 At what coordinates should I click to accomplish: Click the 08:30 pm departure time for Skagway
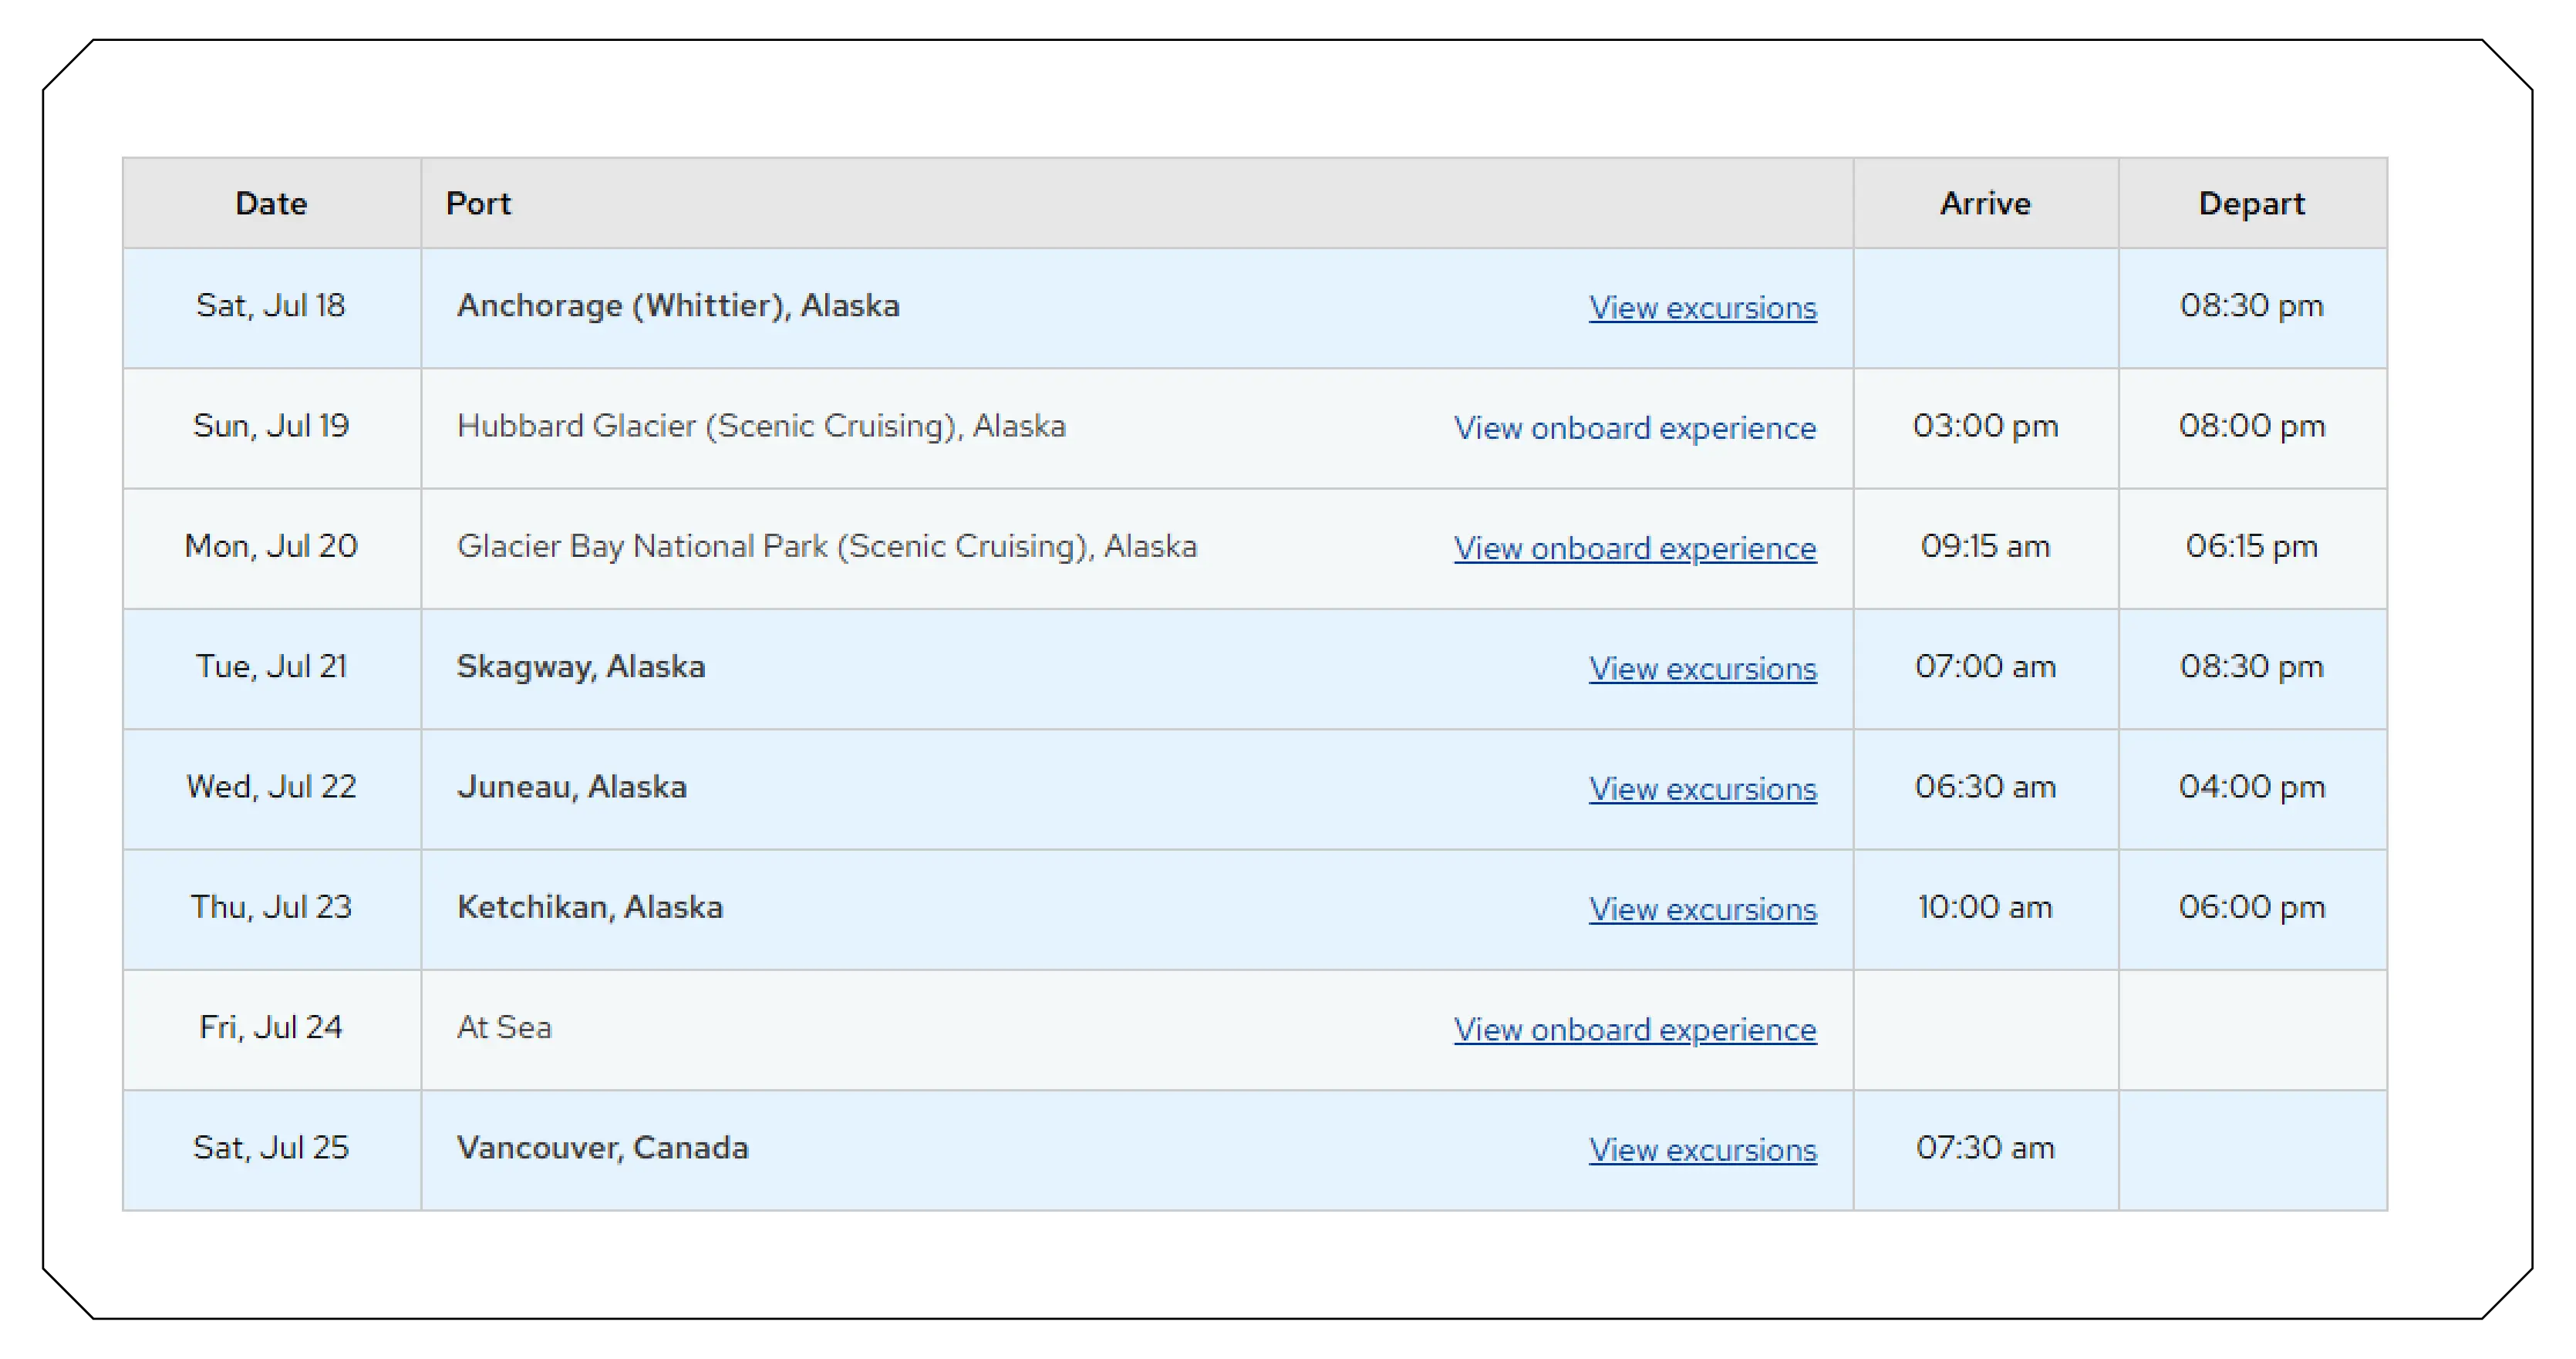point(2252,666)
